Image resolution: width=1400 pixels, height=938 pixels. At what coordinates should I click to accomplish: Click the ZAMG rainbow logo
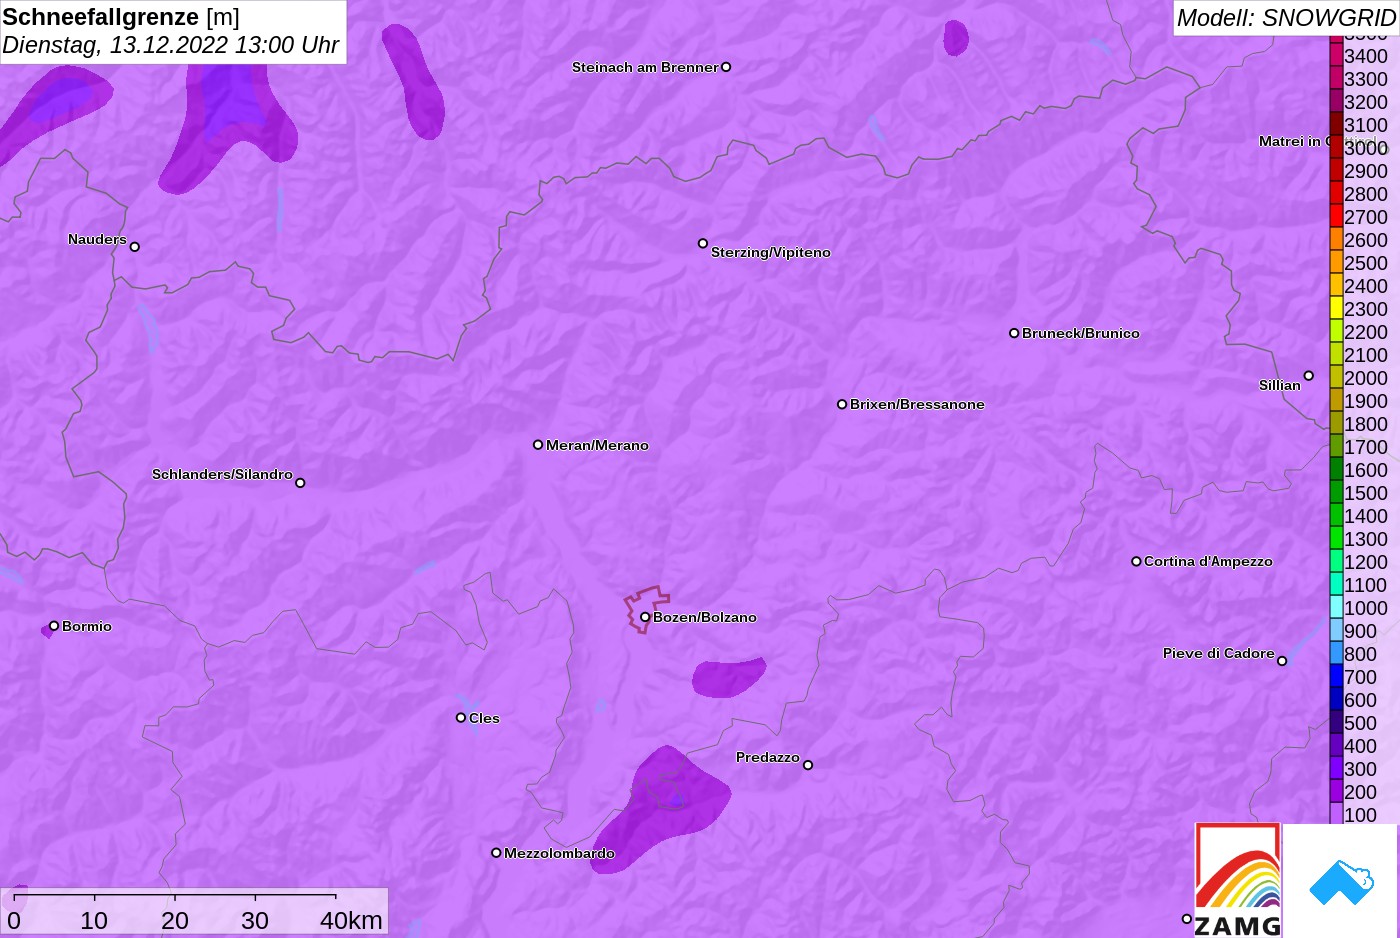click(x=1238, y=880)
